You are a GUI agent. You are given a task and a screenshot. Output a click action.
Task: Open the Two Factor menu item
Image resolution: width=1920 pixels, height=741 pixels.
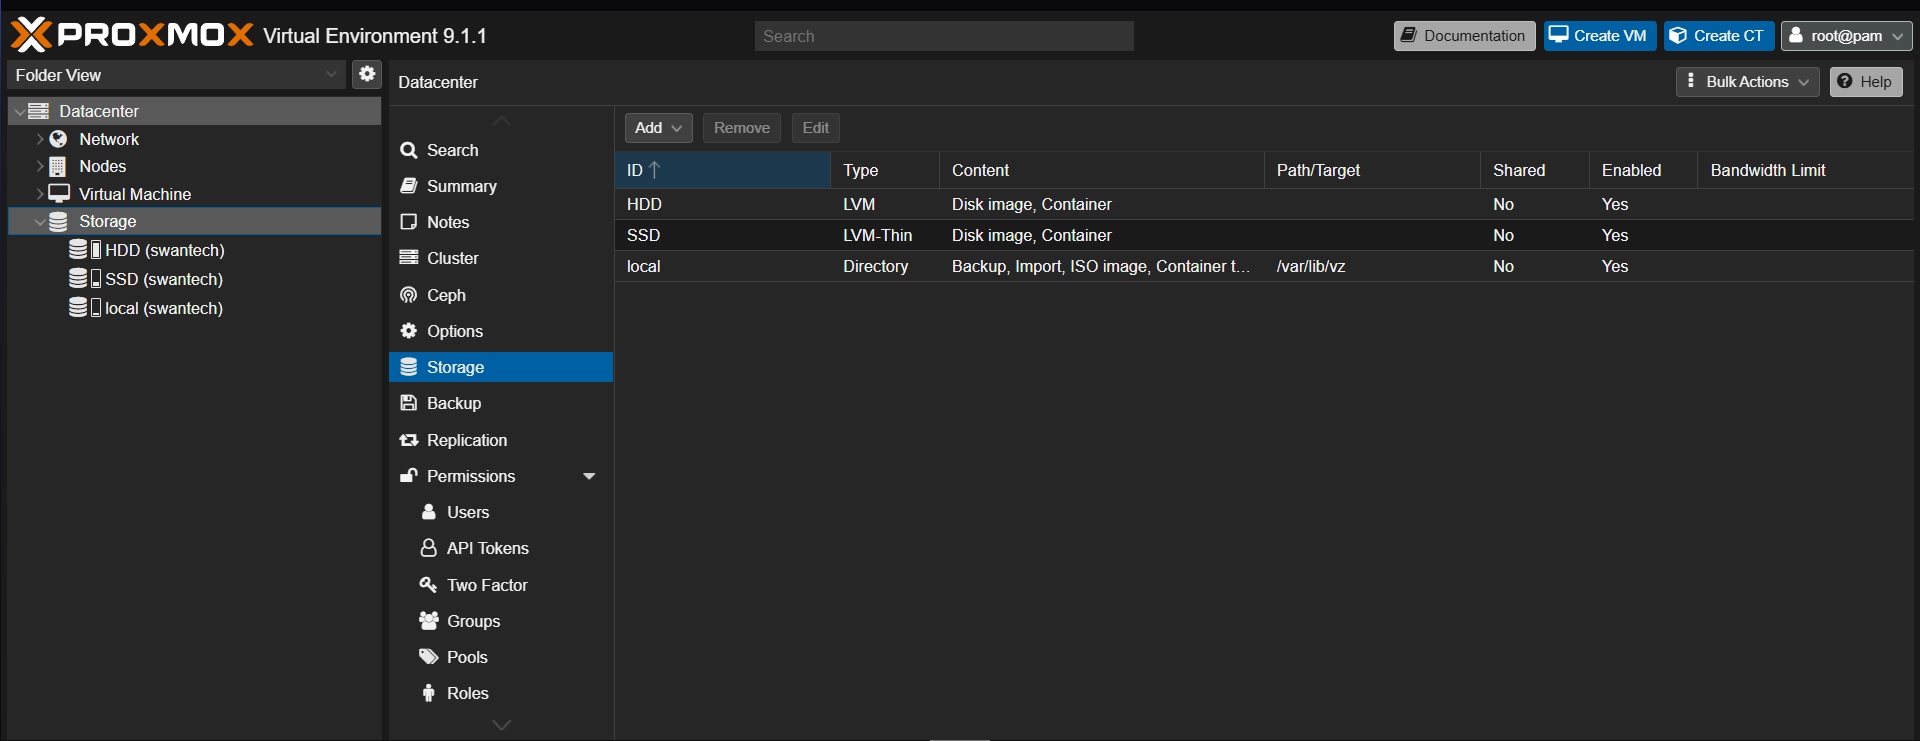(501, 585)
